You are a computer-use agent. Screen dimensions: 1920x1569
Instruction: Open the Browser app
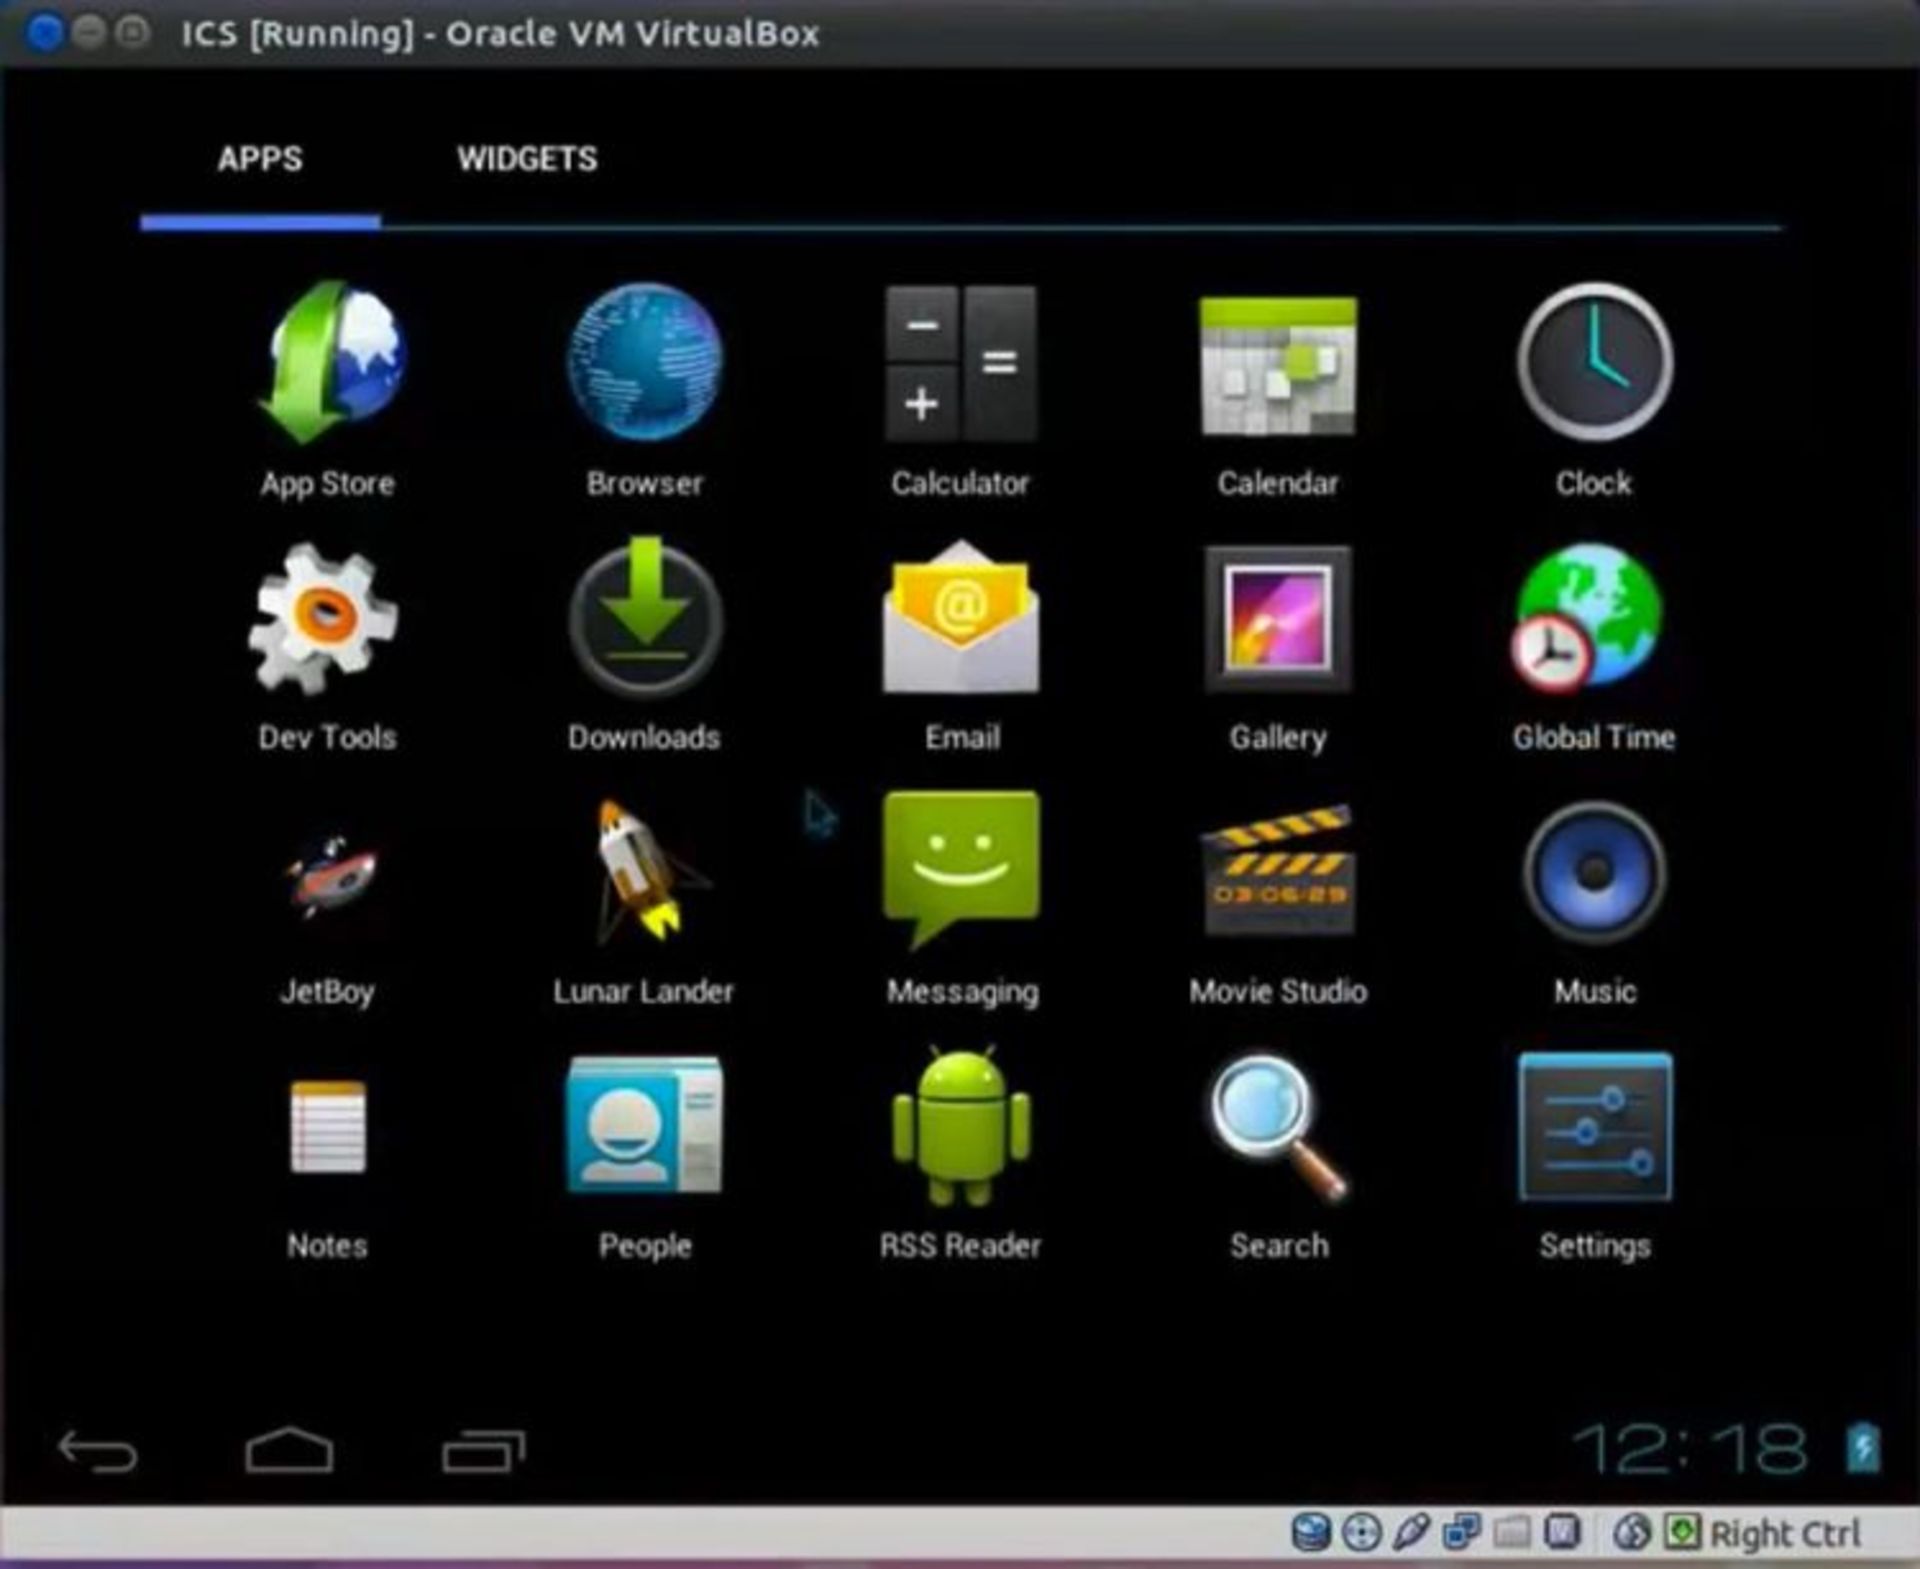[644, 365]
